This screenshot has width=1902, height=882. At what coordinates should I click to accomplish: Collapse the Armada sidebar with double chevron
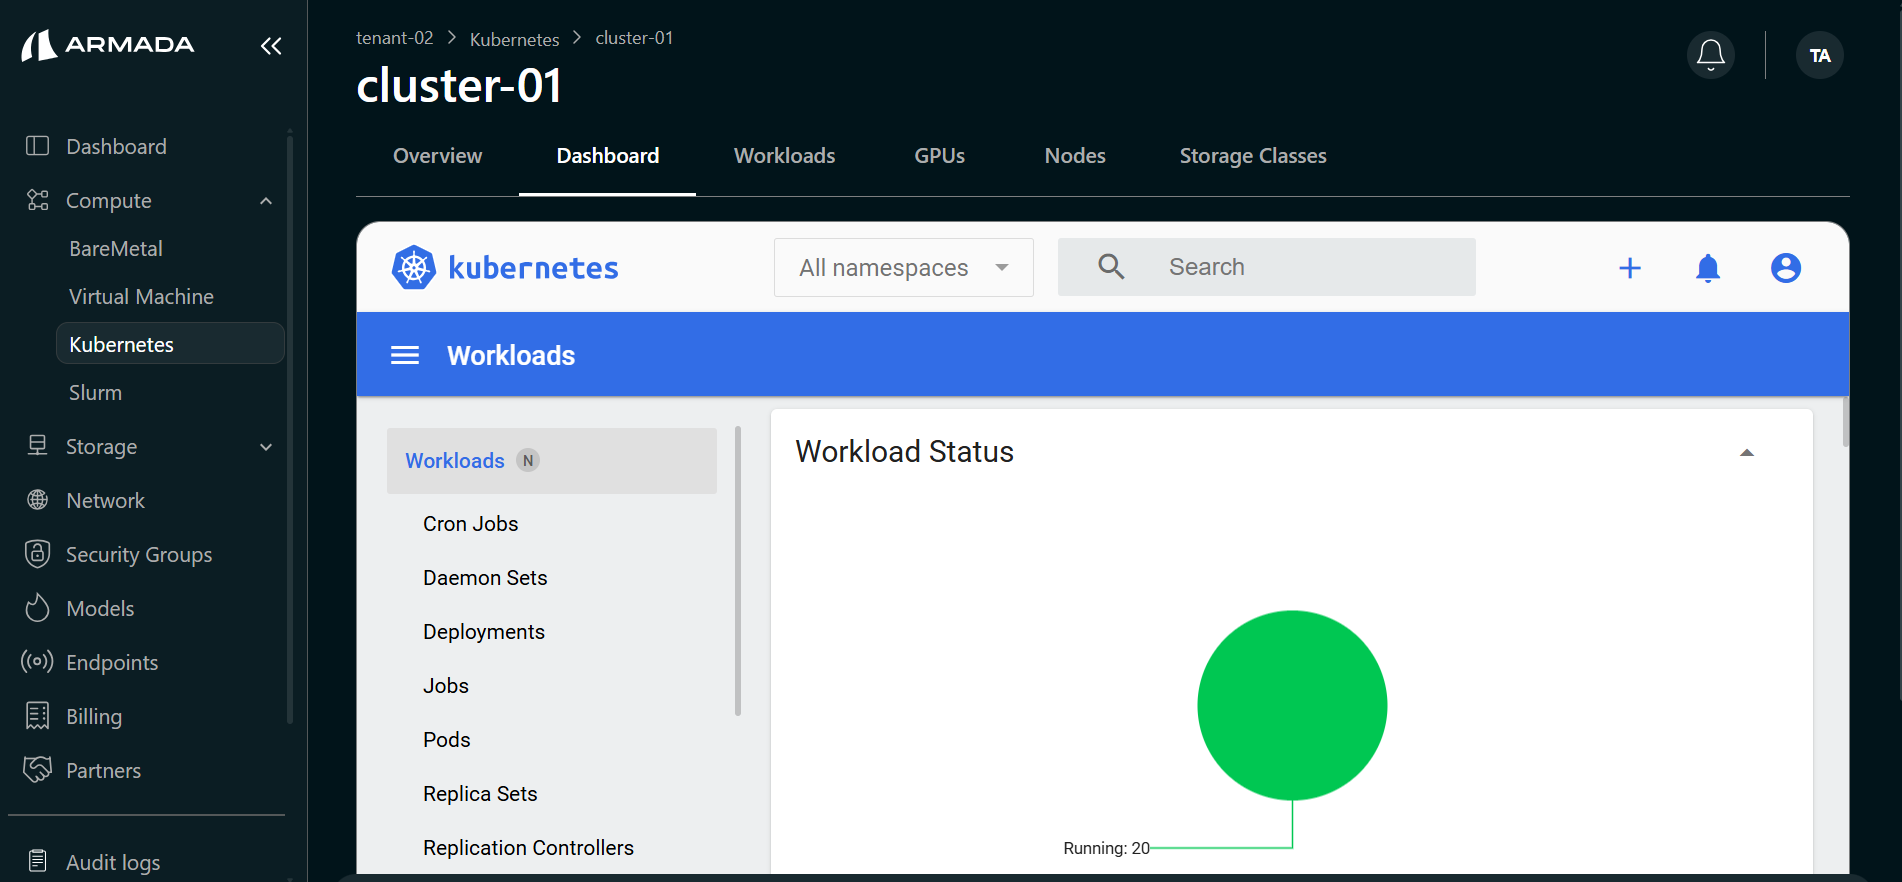[x=271, y=46]
